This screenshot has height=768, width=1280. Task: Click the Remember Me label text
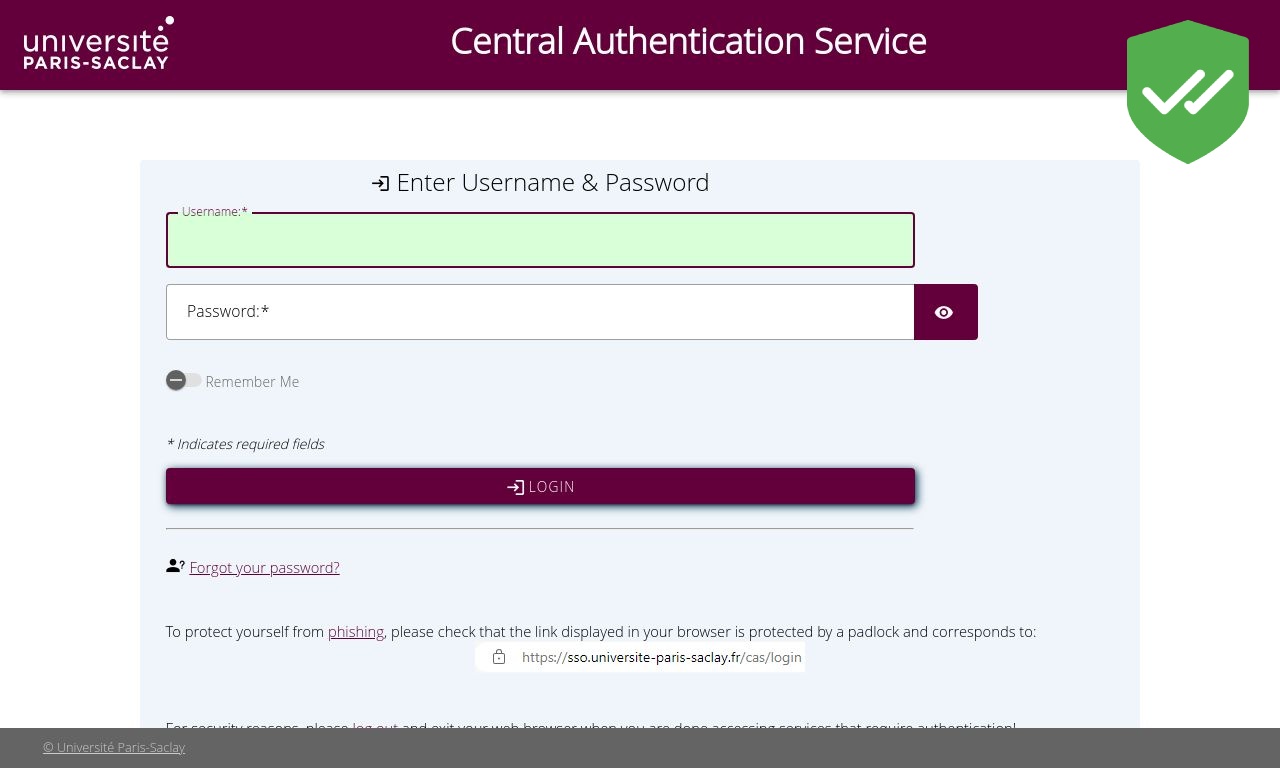[x=252, y=382]
